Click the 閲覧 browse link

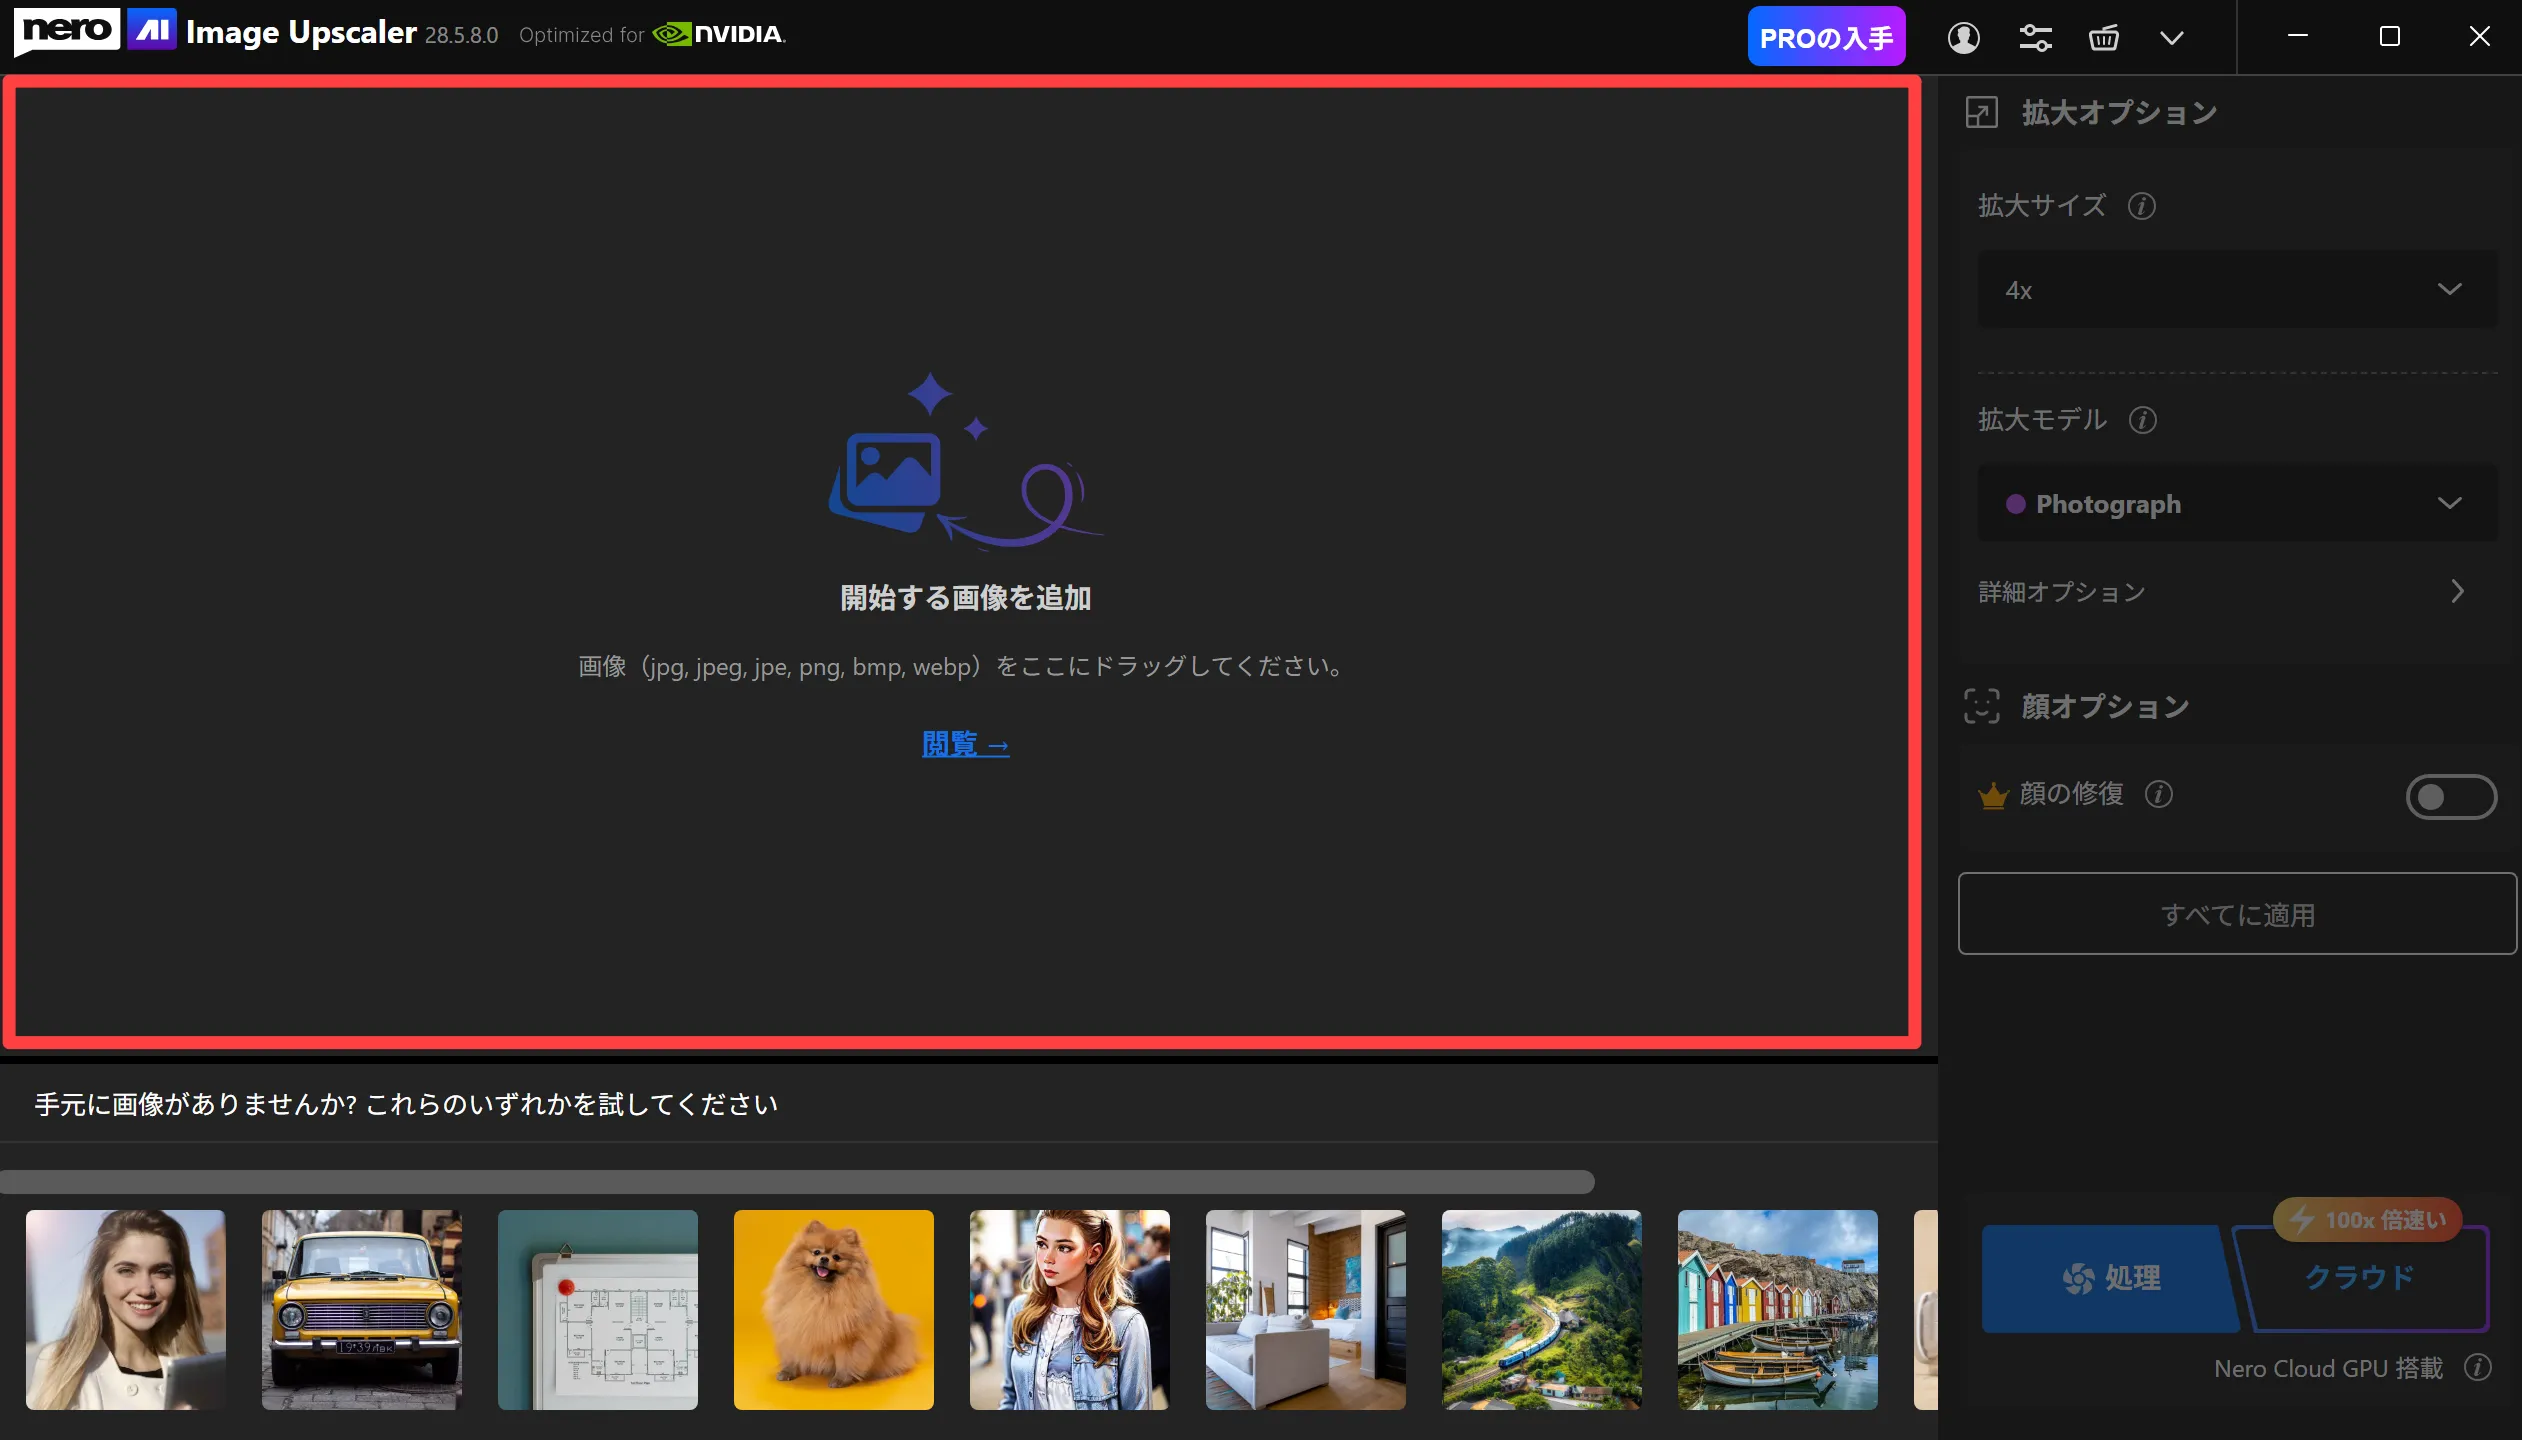pos(965,744)
